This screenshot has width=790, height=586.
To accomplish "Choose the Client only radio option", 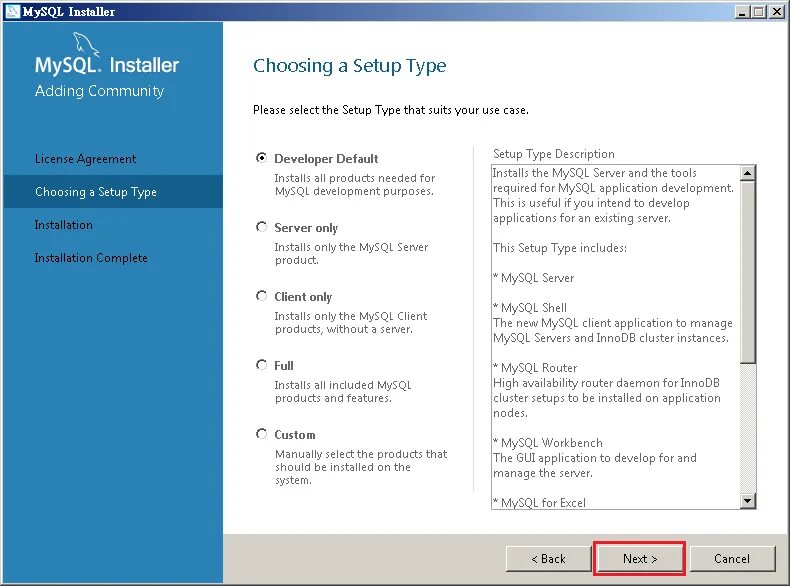I will (x=261, y=296).
